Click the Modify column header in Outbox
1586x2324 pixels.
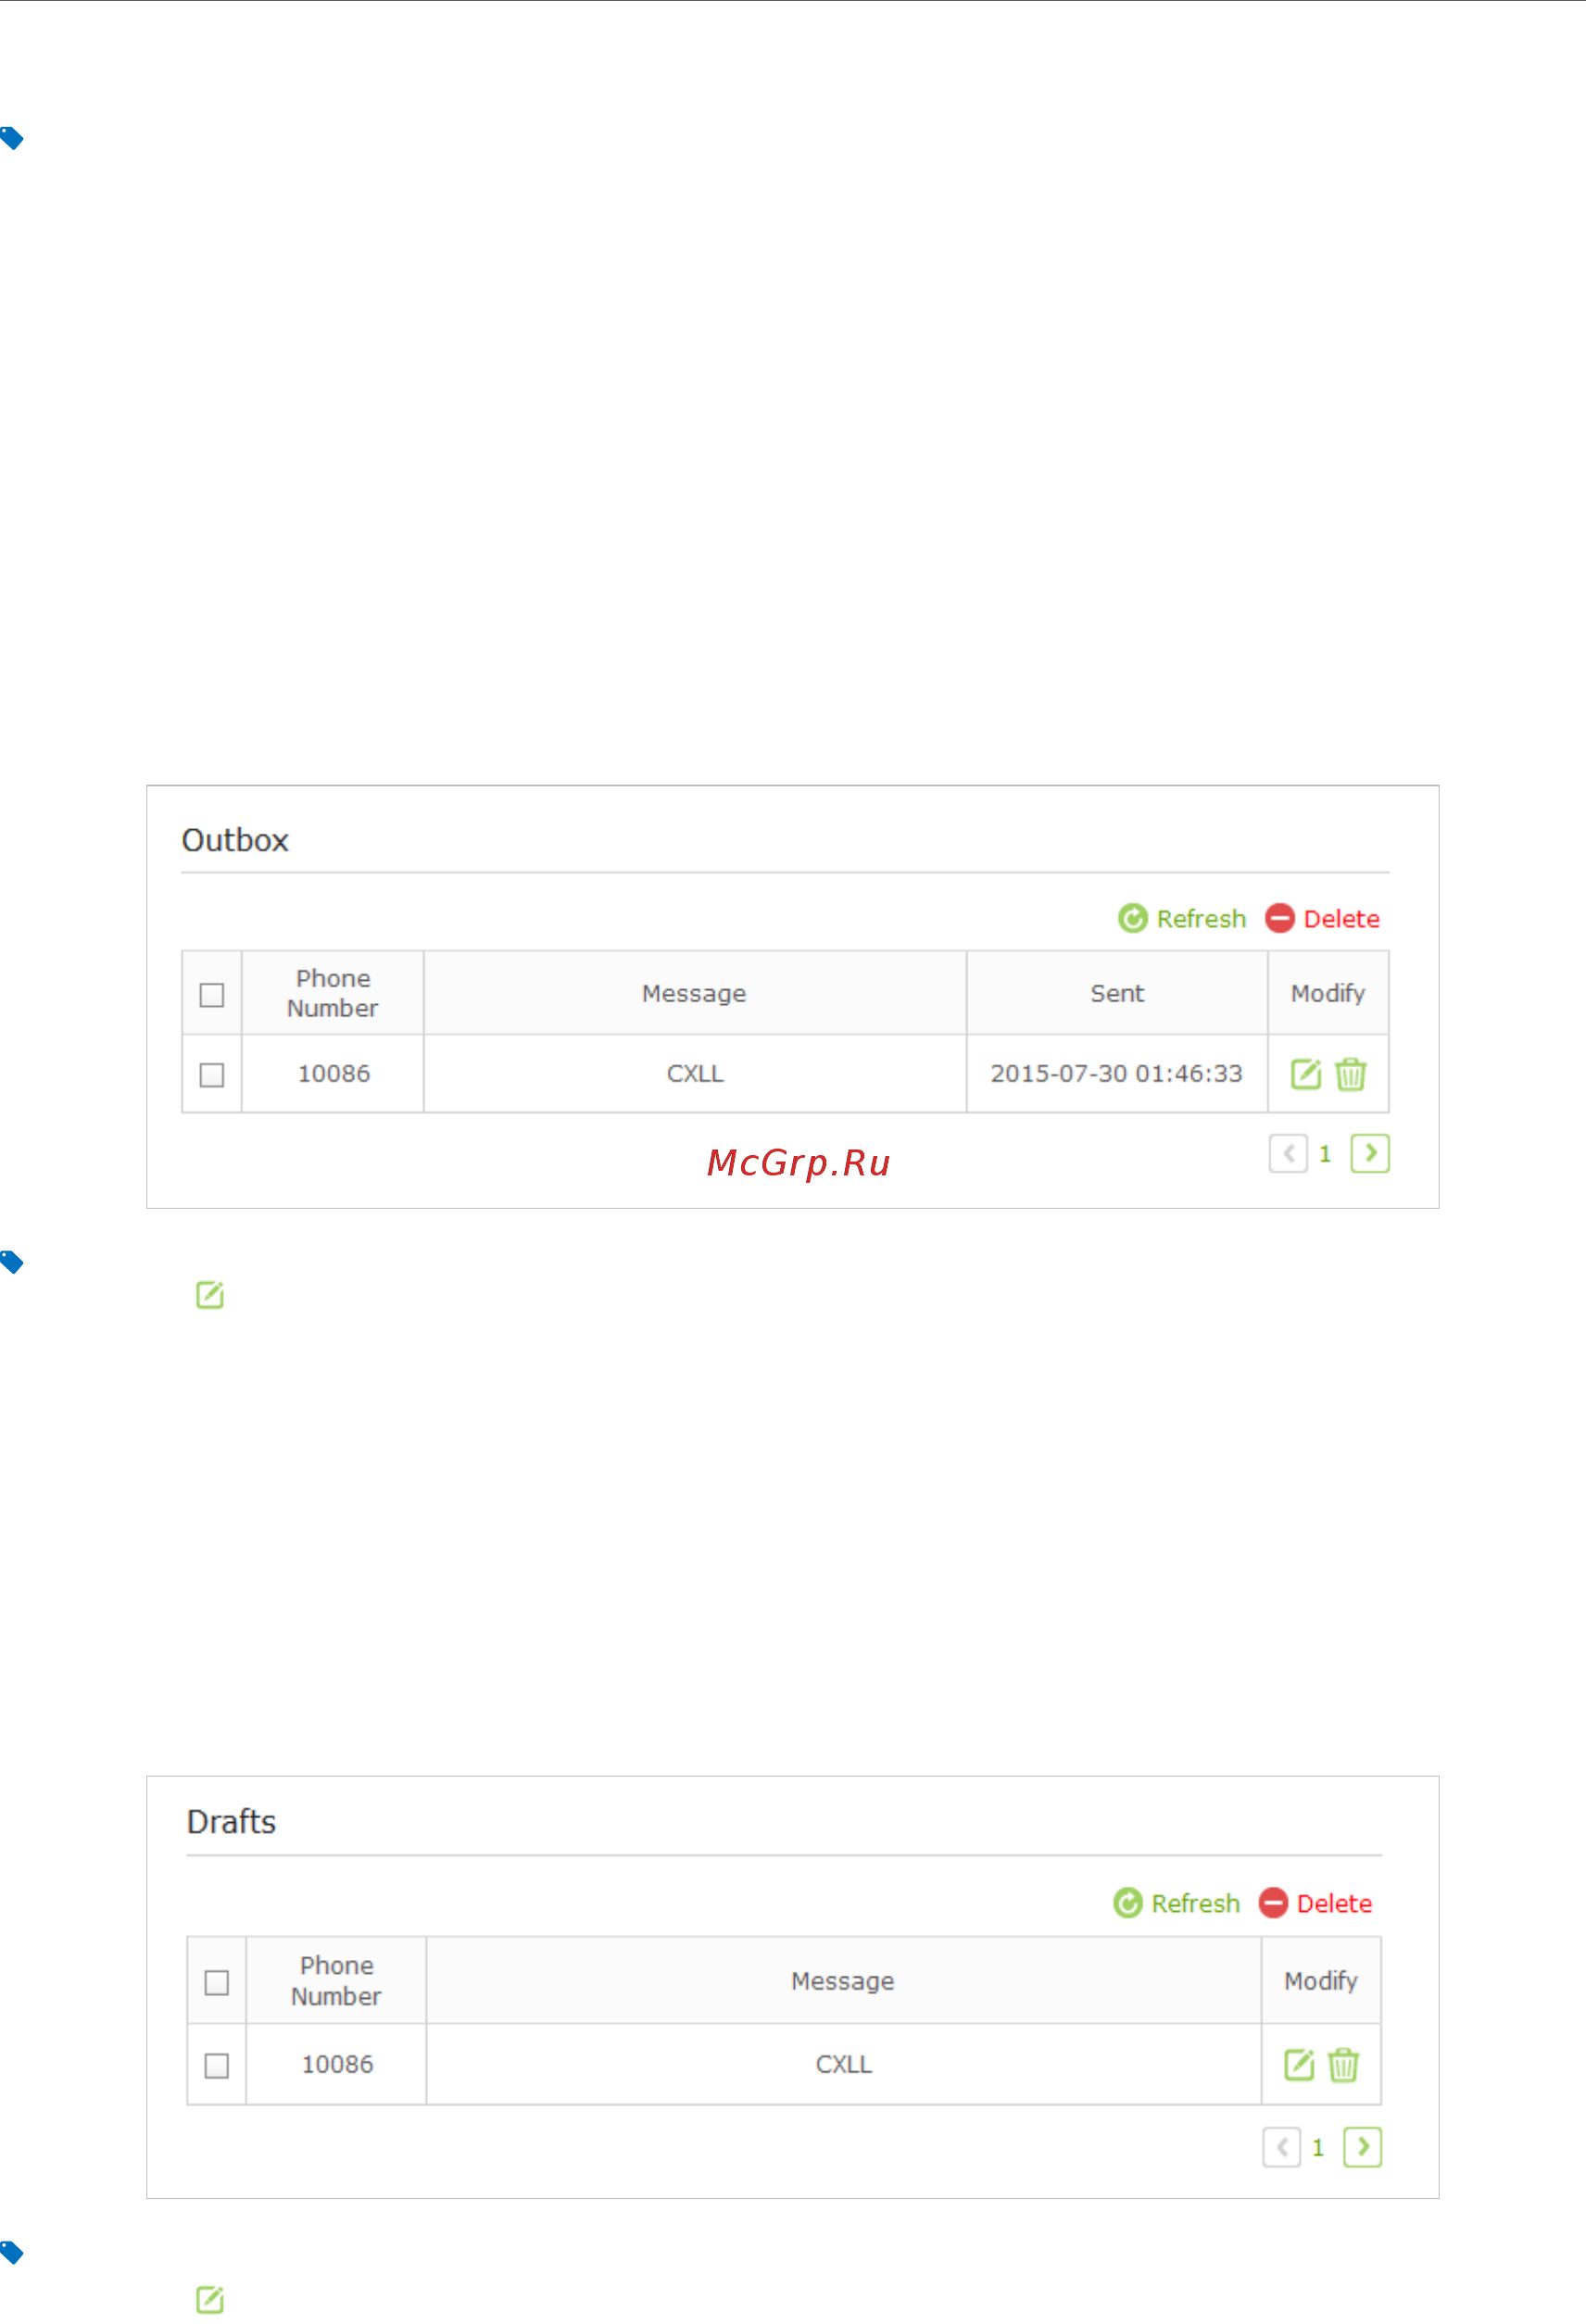(x=1328, y=993)
